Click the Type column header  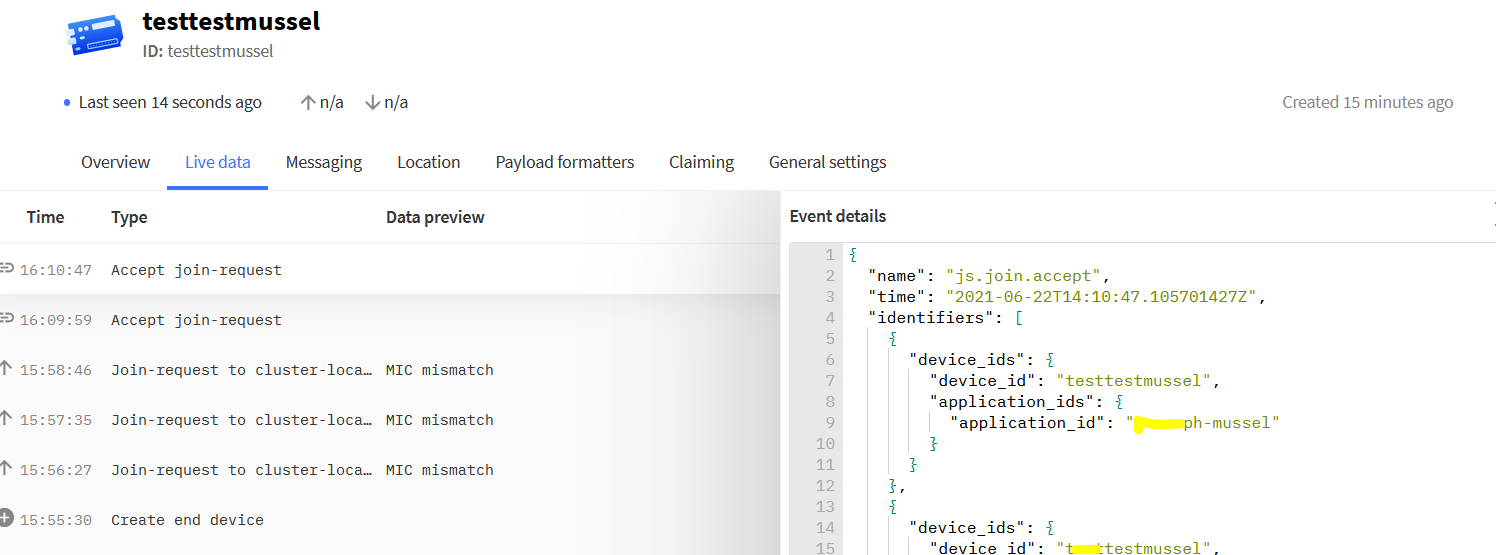coord(129,217)
